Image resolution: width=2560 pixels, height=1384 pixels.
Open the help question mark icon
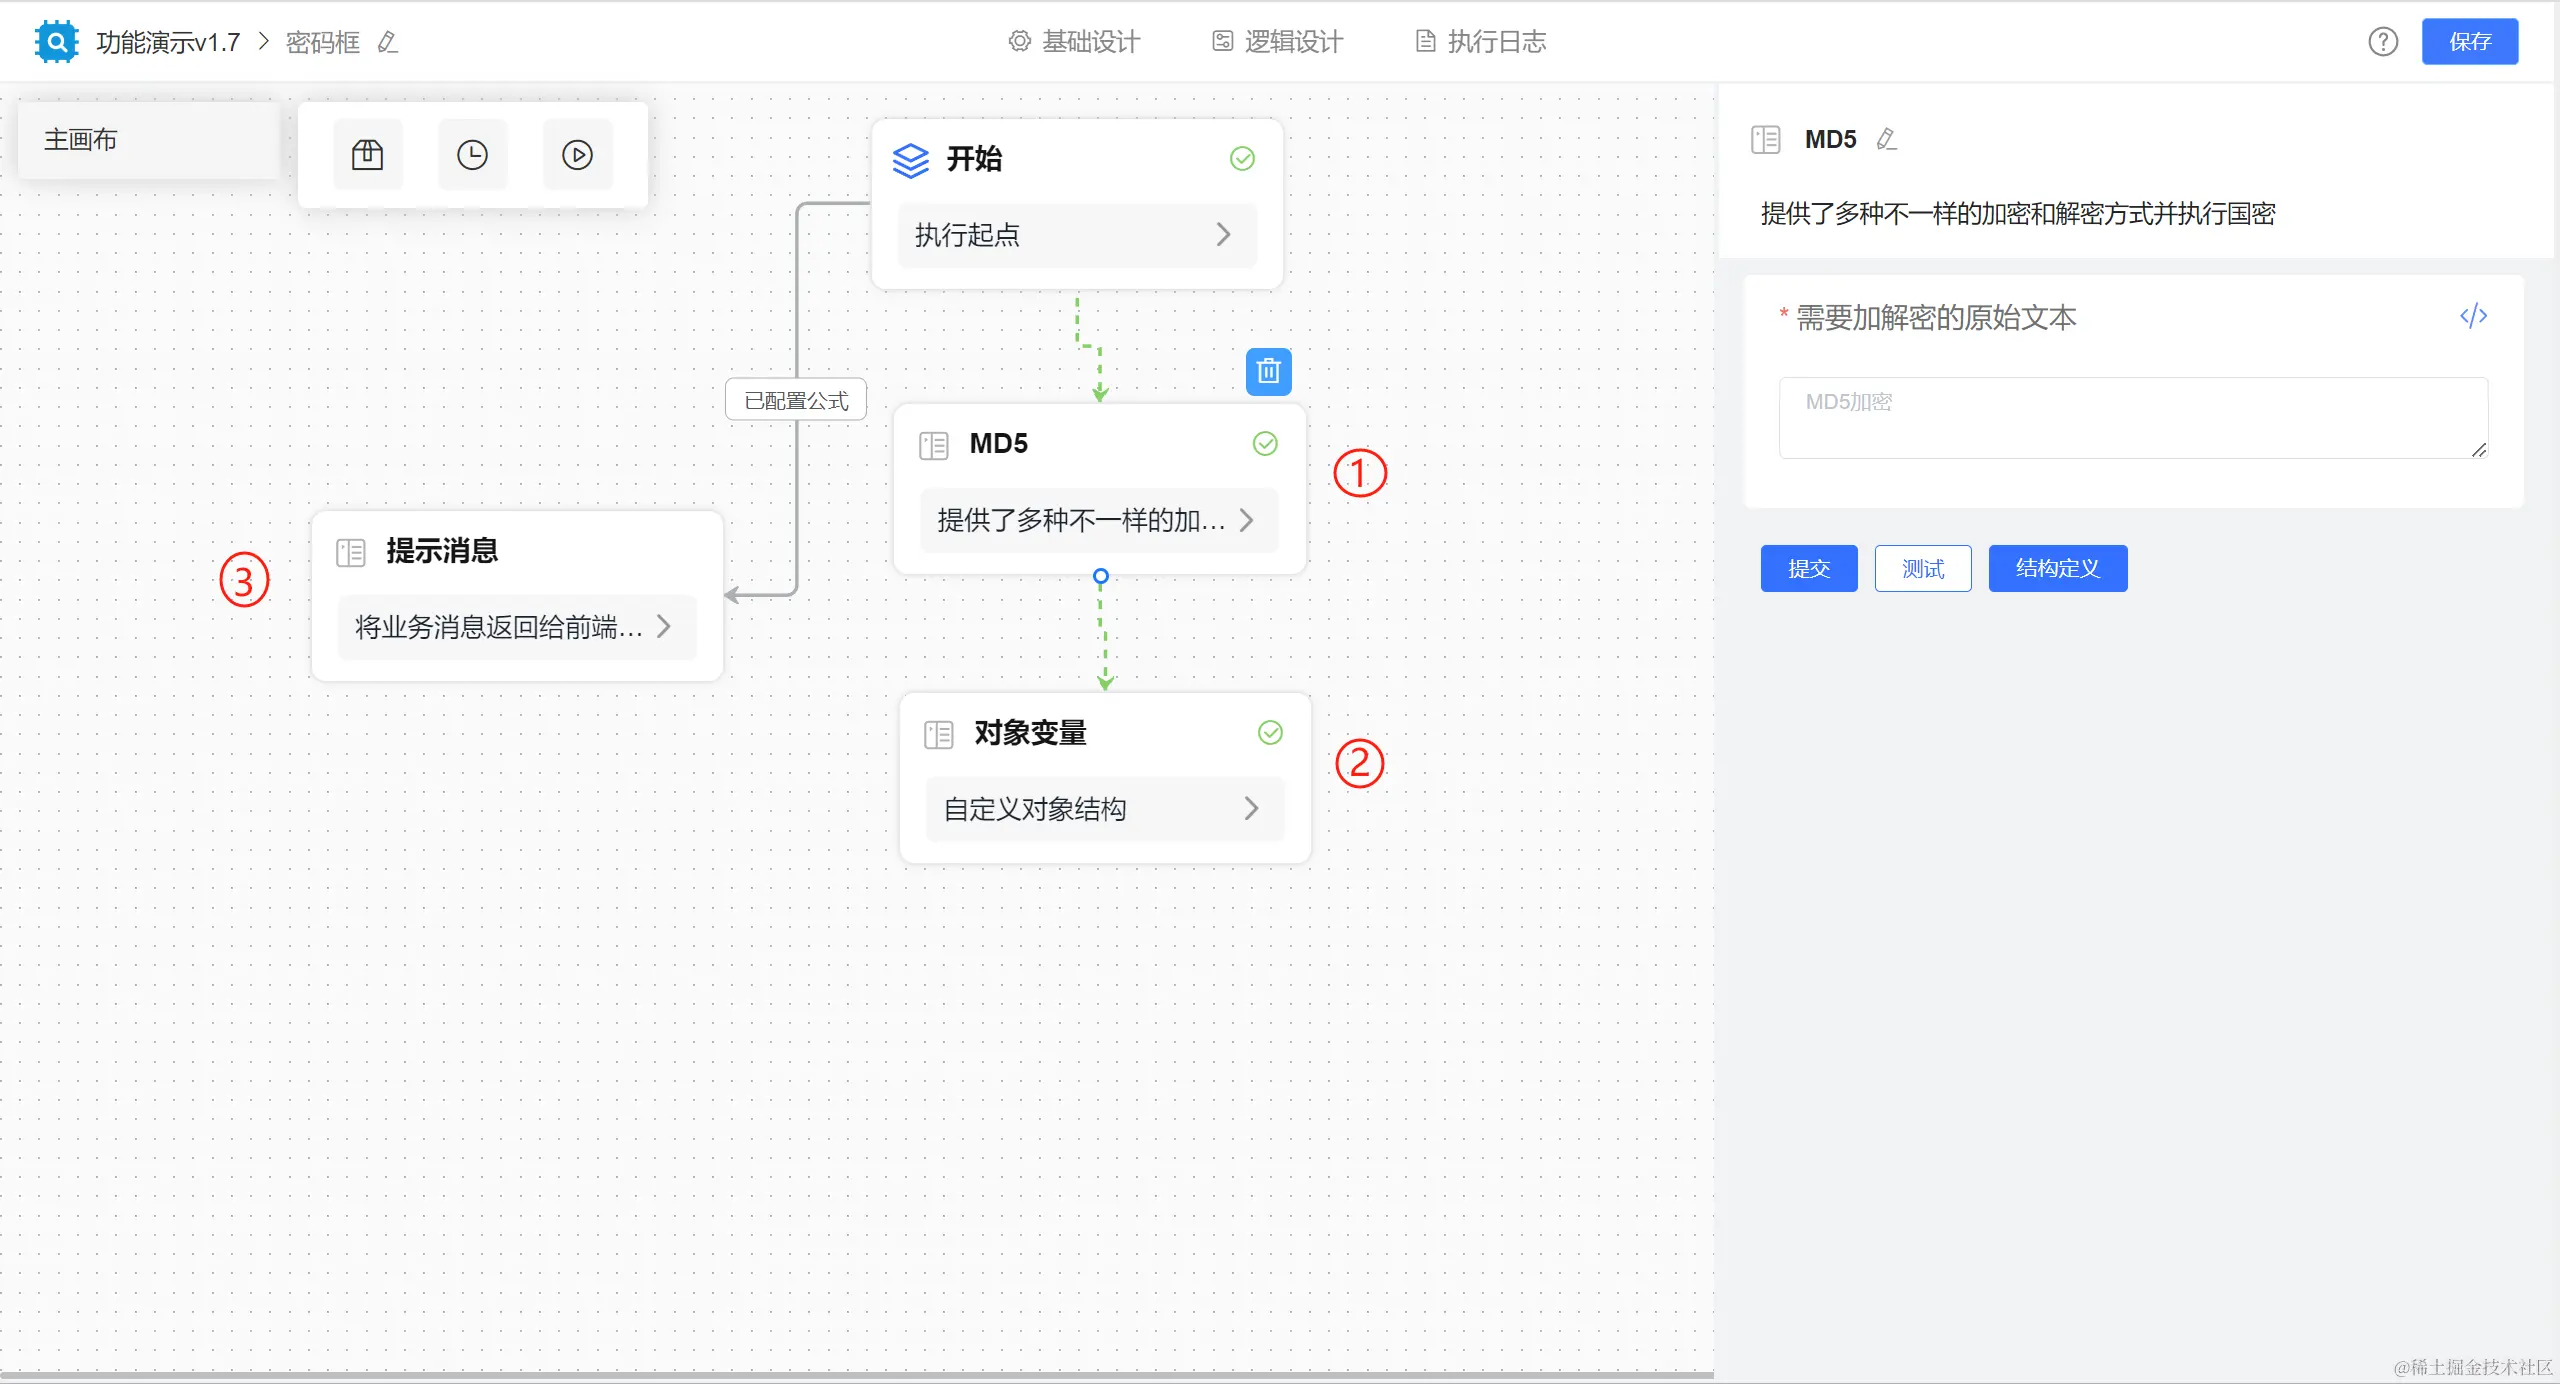pyautogui.click(x=2383, y=42)
